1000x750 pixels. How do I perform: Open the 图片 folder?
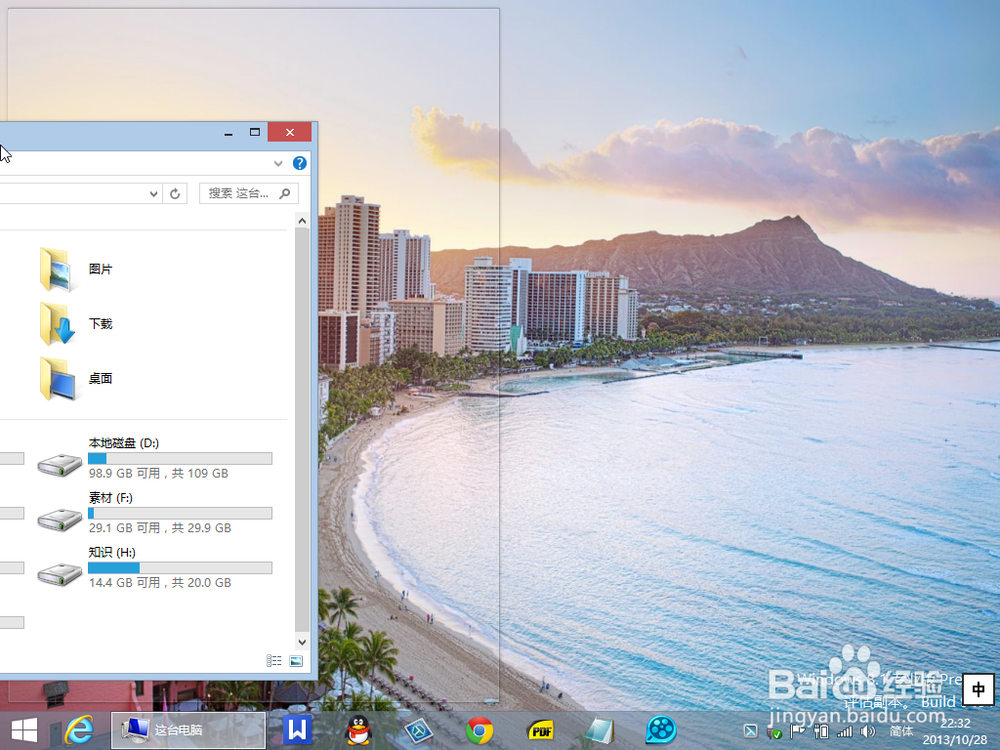pyautogui.click(x=100, y=269)
